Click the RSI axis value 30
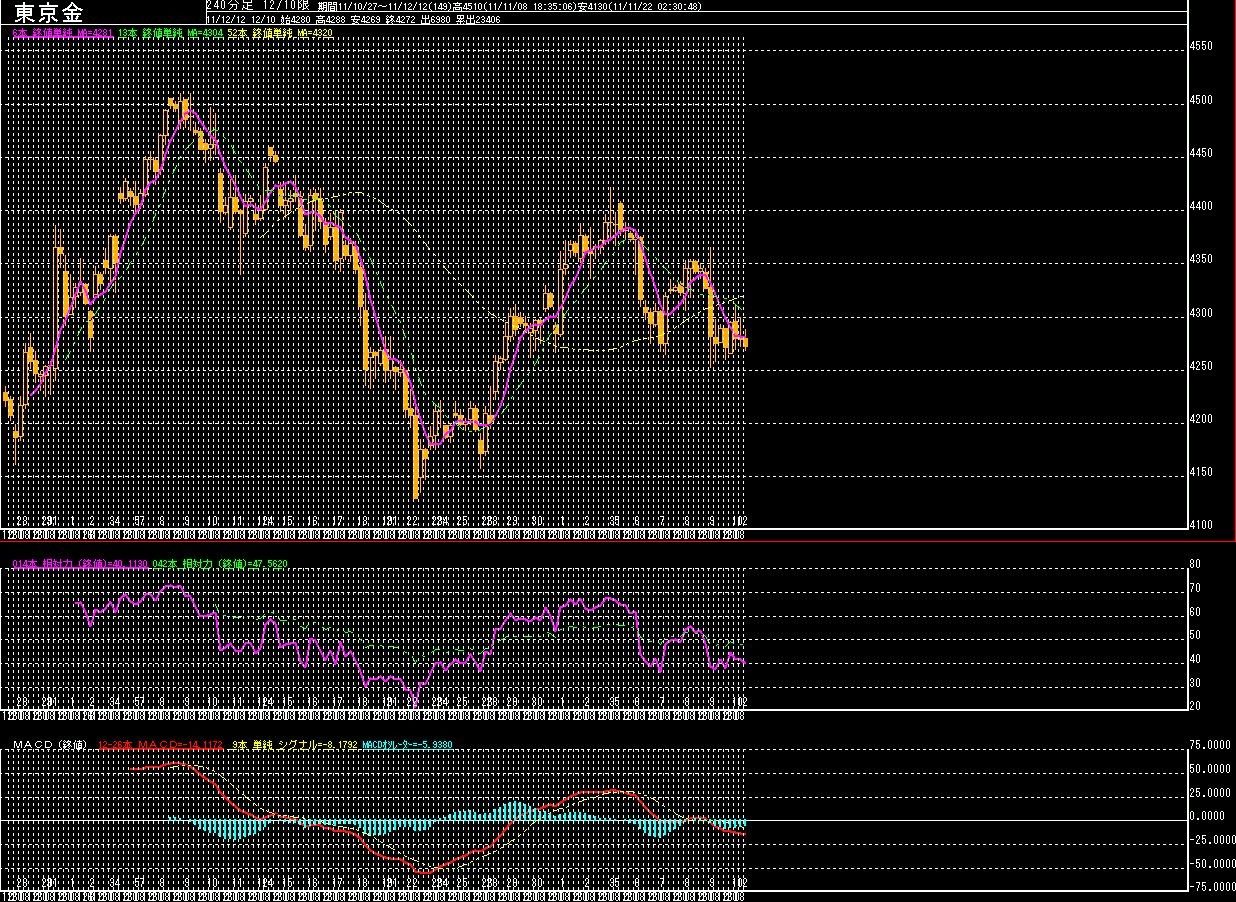This screenshot has width=1236, height=902. (1194, 683)
